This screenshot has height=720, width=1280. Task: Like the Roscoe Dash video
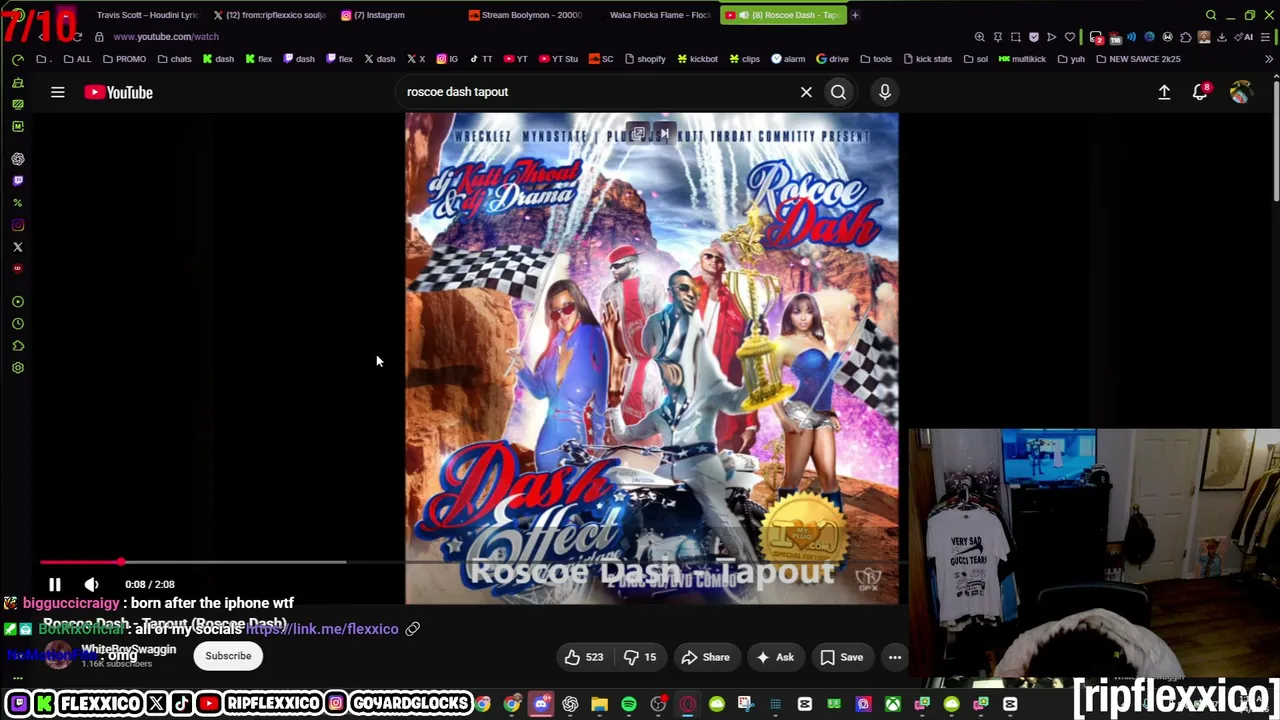pos(584,657)
